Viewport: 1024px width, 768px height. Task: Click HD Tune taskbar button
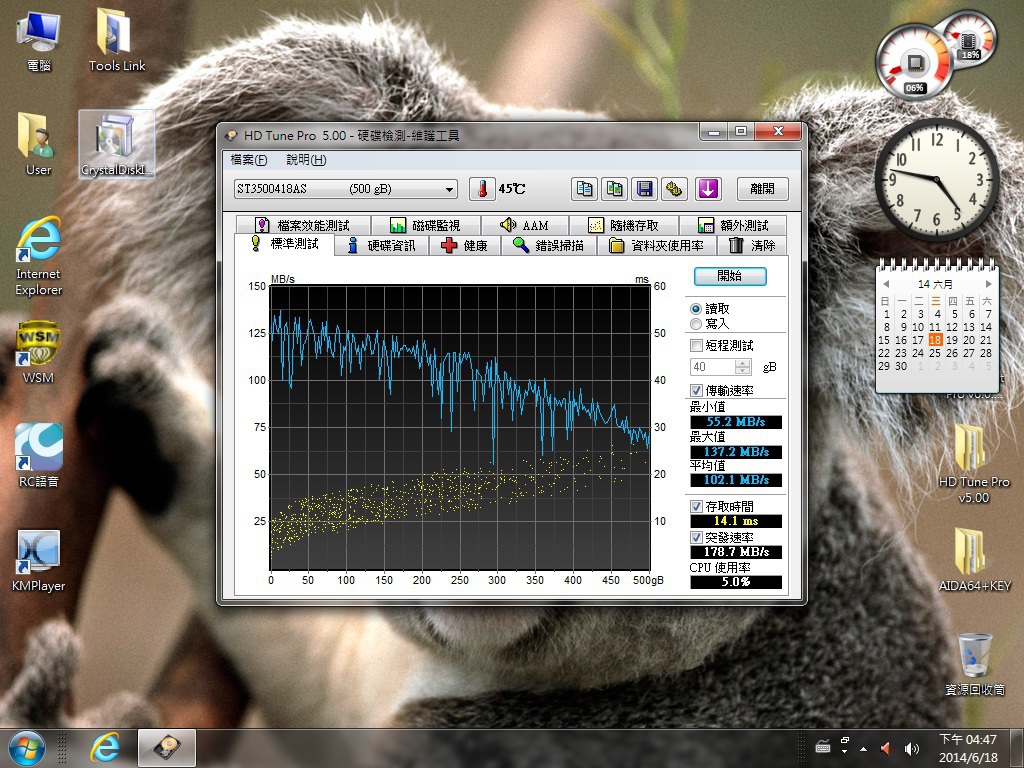tap(167, 748)
